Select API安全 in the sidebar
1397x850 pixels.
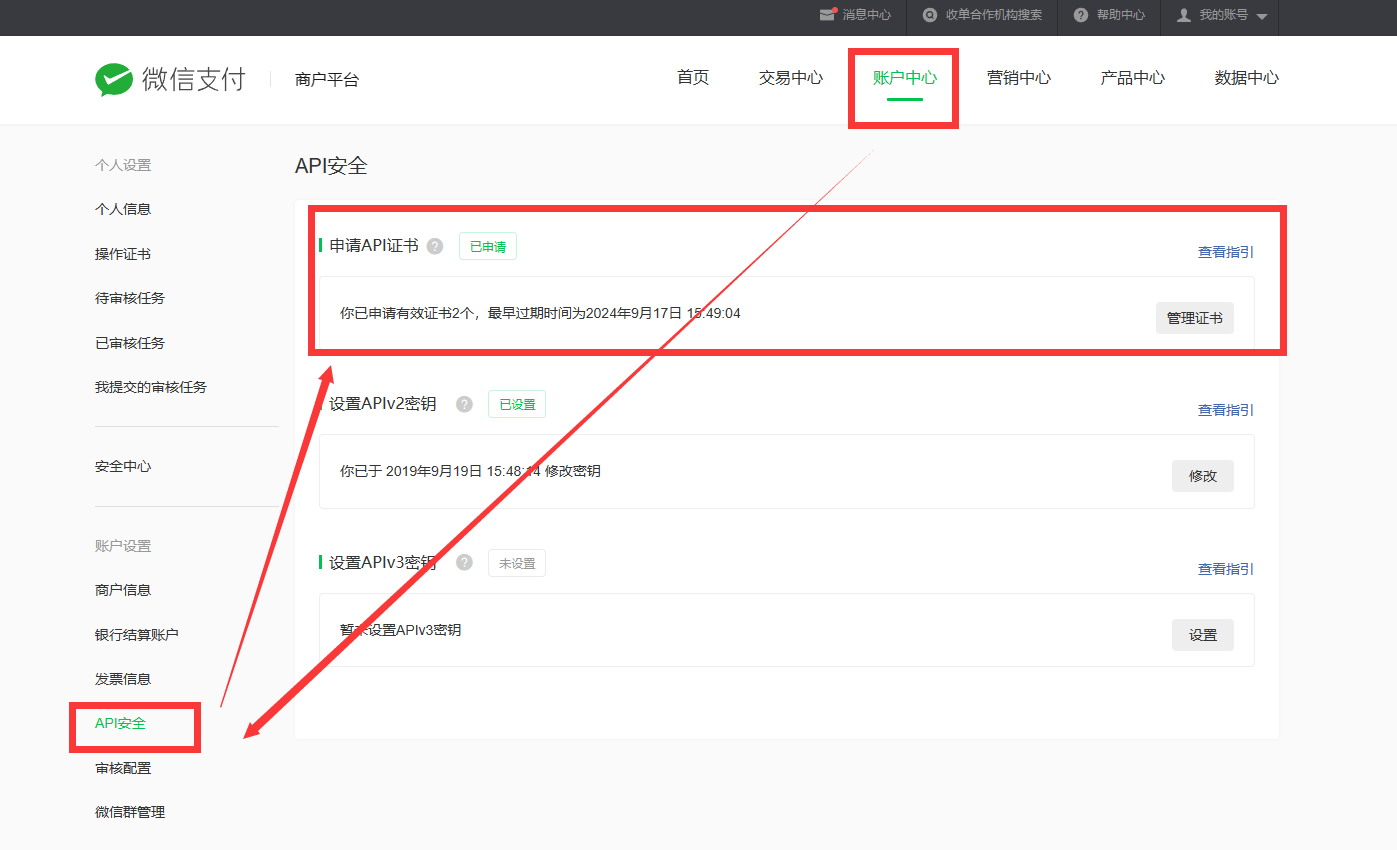point(120,723)
